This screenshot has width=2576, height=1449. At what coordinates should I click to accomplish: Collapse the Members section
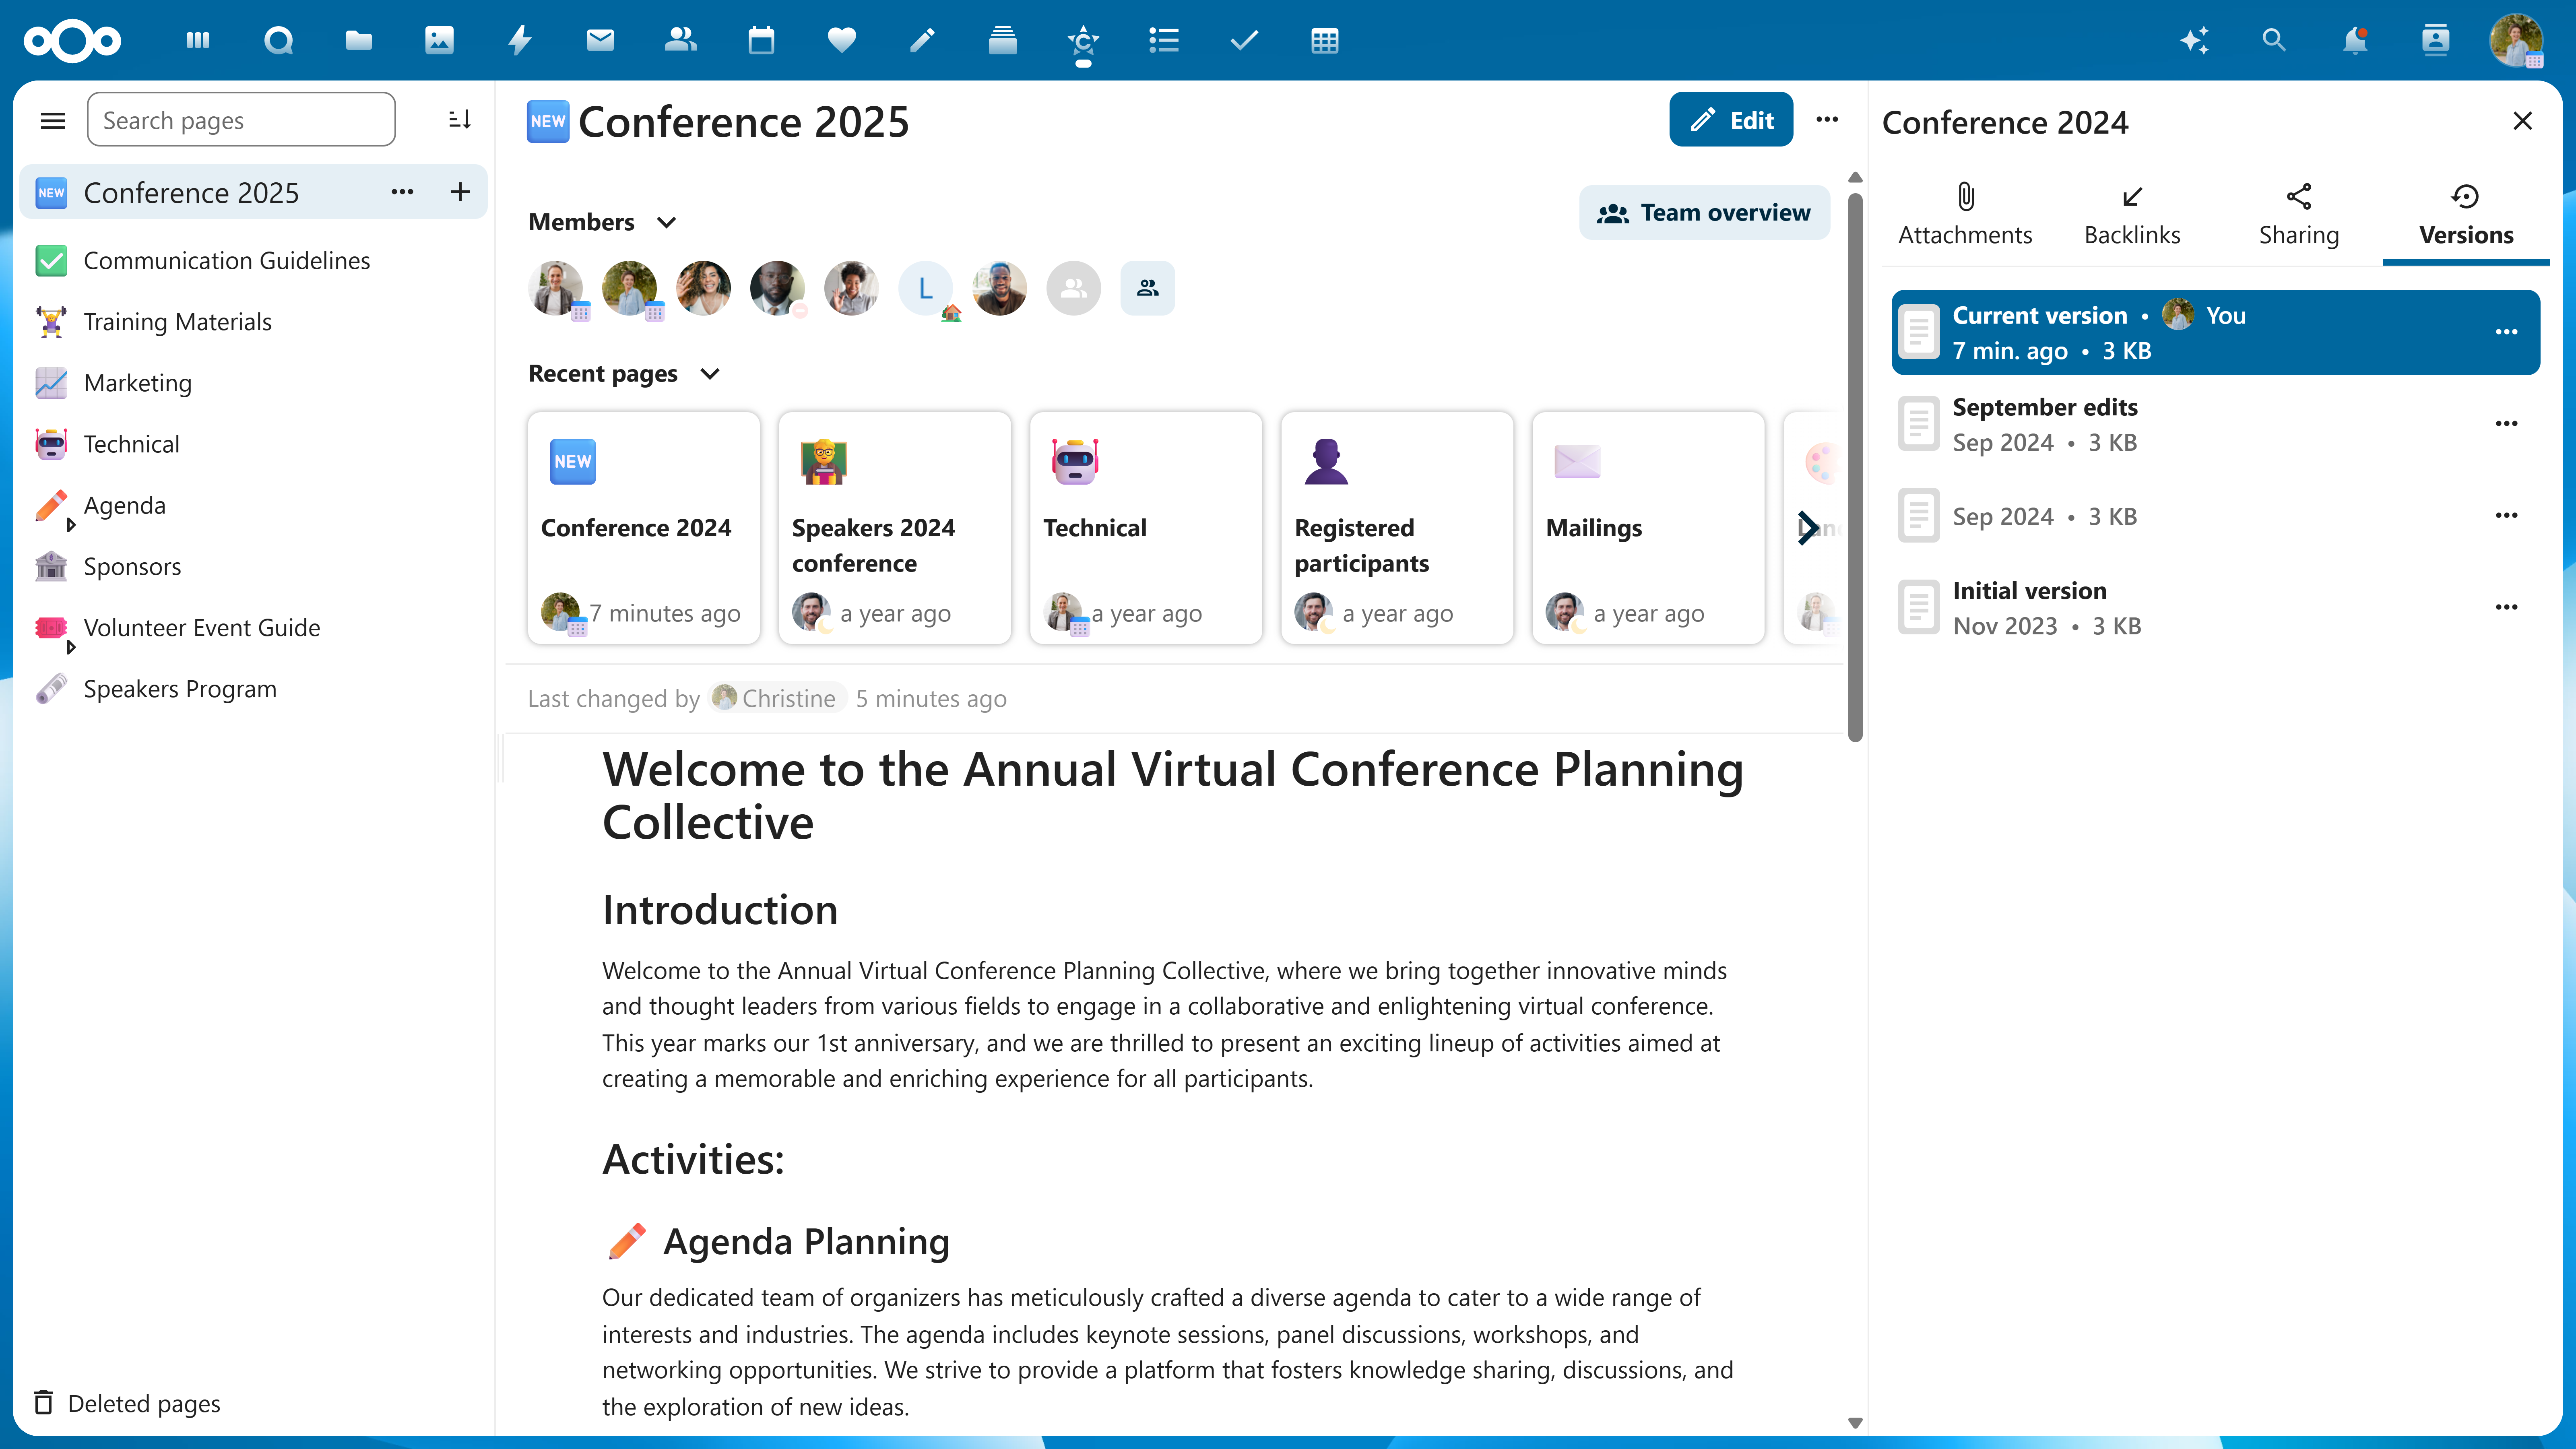[x=667, y=222]
